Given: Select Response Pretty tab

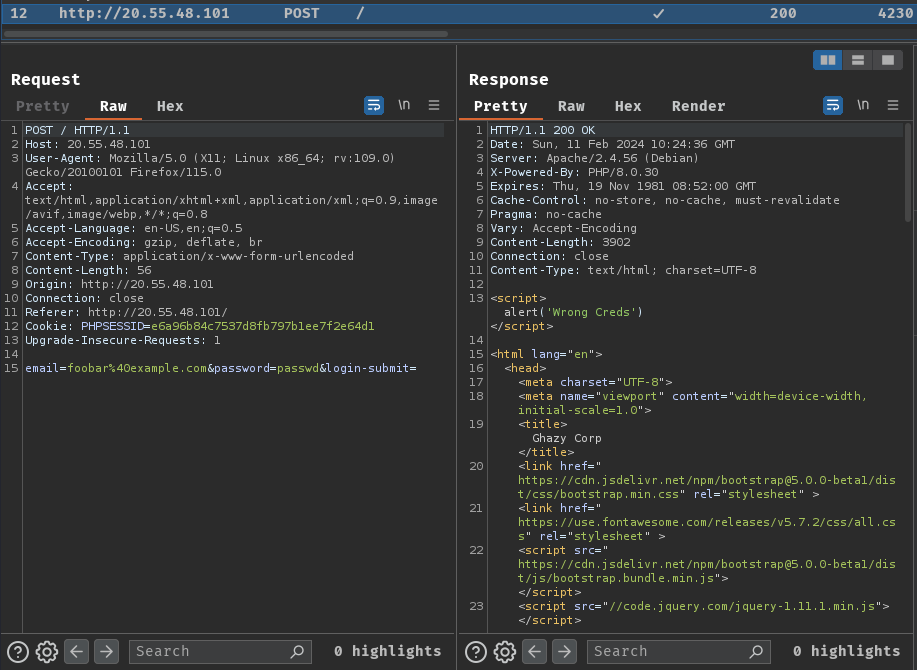Looking at the screenshot, I should coord(501,106).
